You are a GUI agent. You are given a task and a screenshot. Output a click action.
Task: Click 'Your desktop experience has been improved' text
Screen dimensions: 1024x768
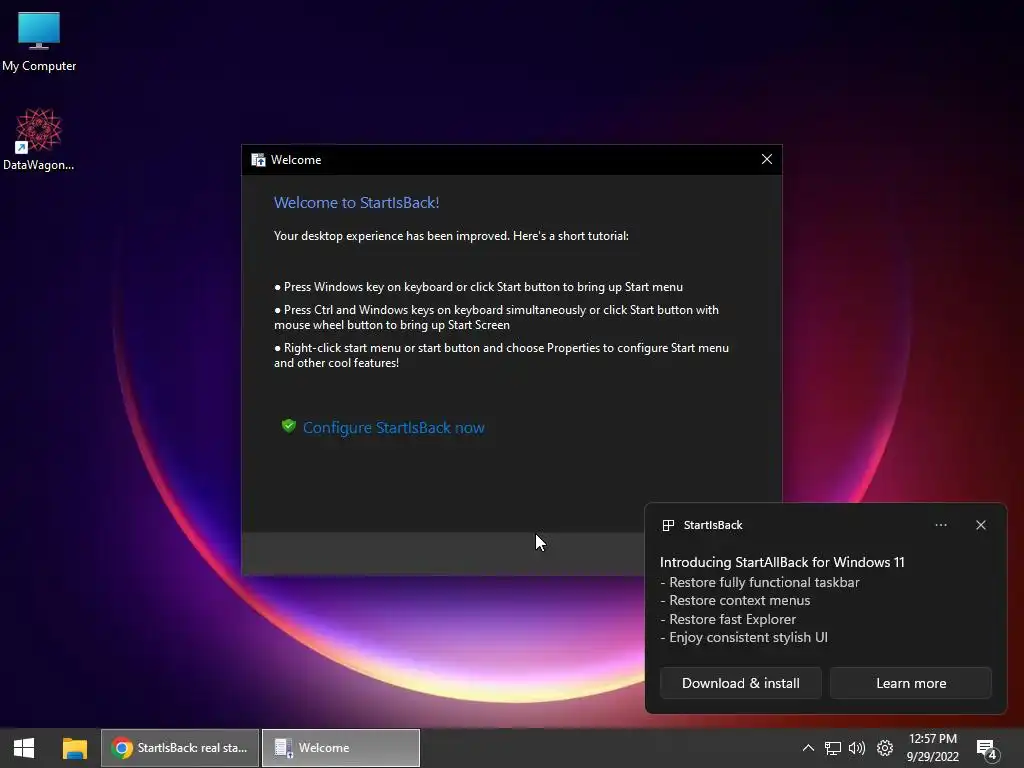pyautogui.click(x=392, y=236)
